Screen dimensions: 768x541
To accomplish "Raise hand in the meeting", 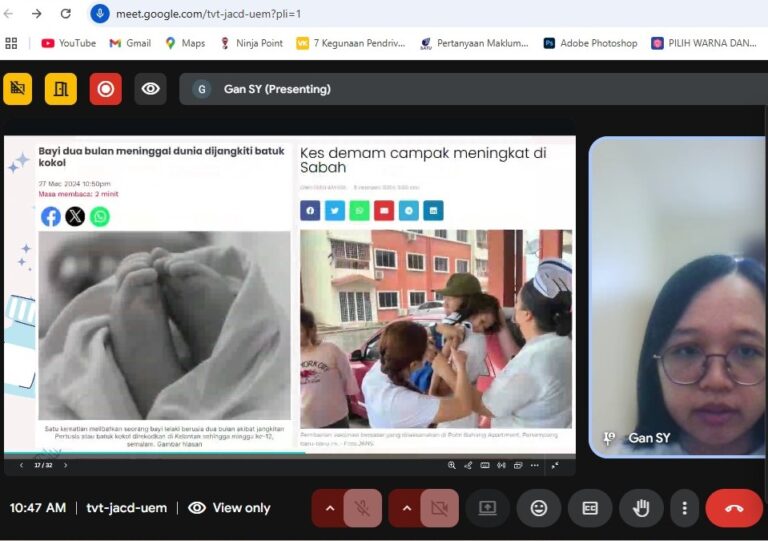I will 641,508.
